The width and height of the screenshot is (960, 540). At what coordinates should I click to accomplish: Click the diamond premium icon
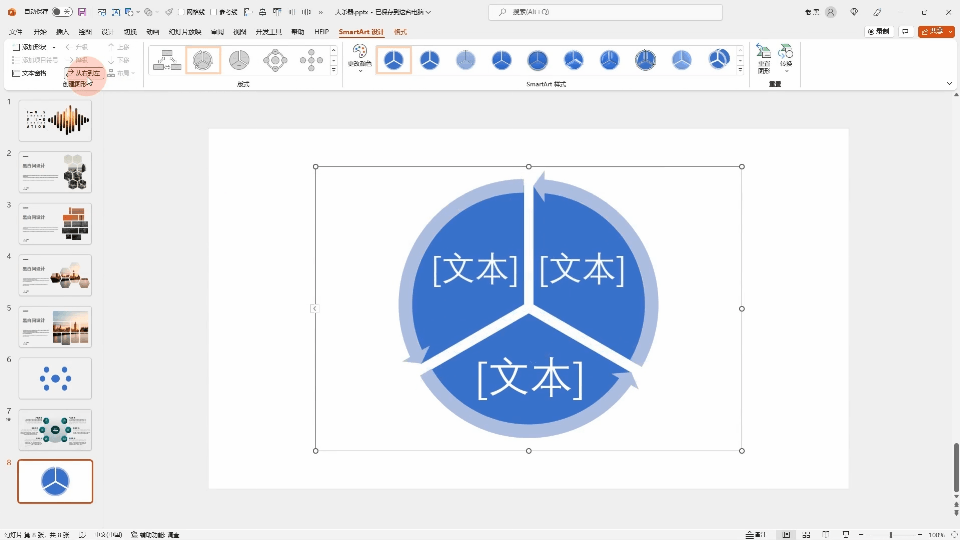(x=854, y=12)
